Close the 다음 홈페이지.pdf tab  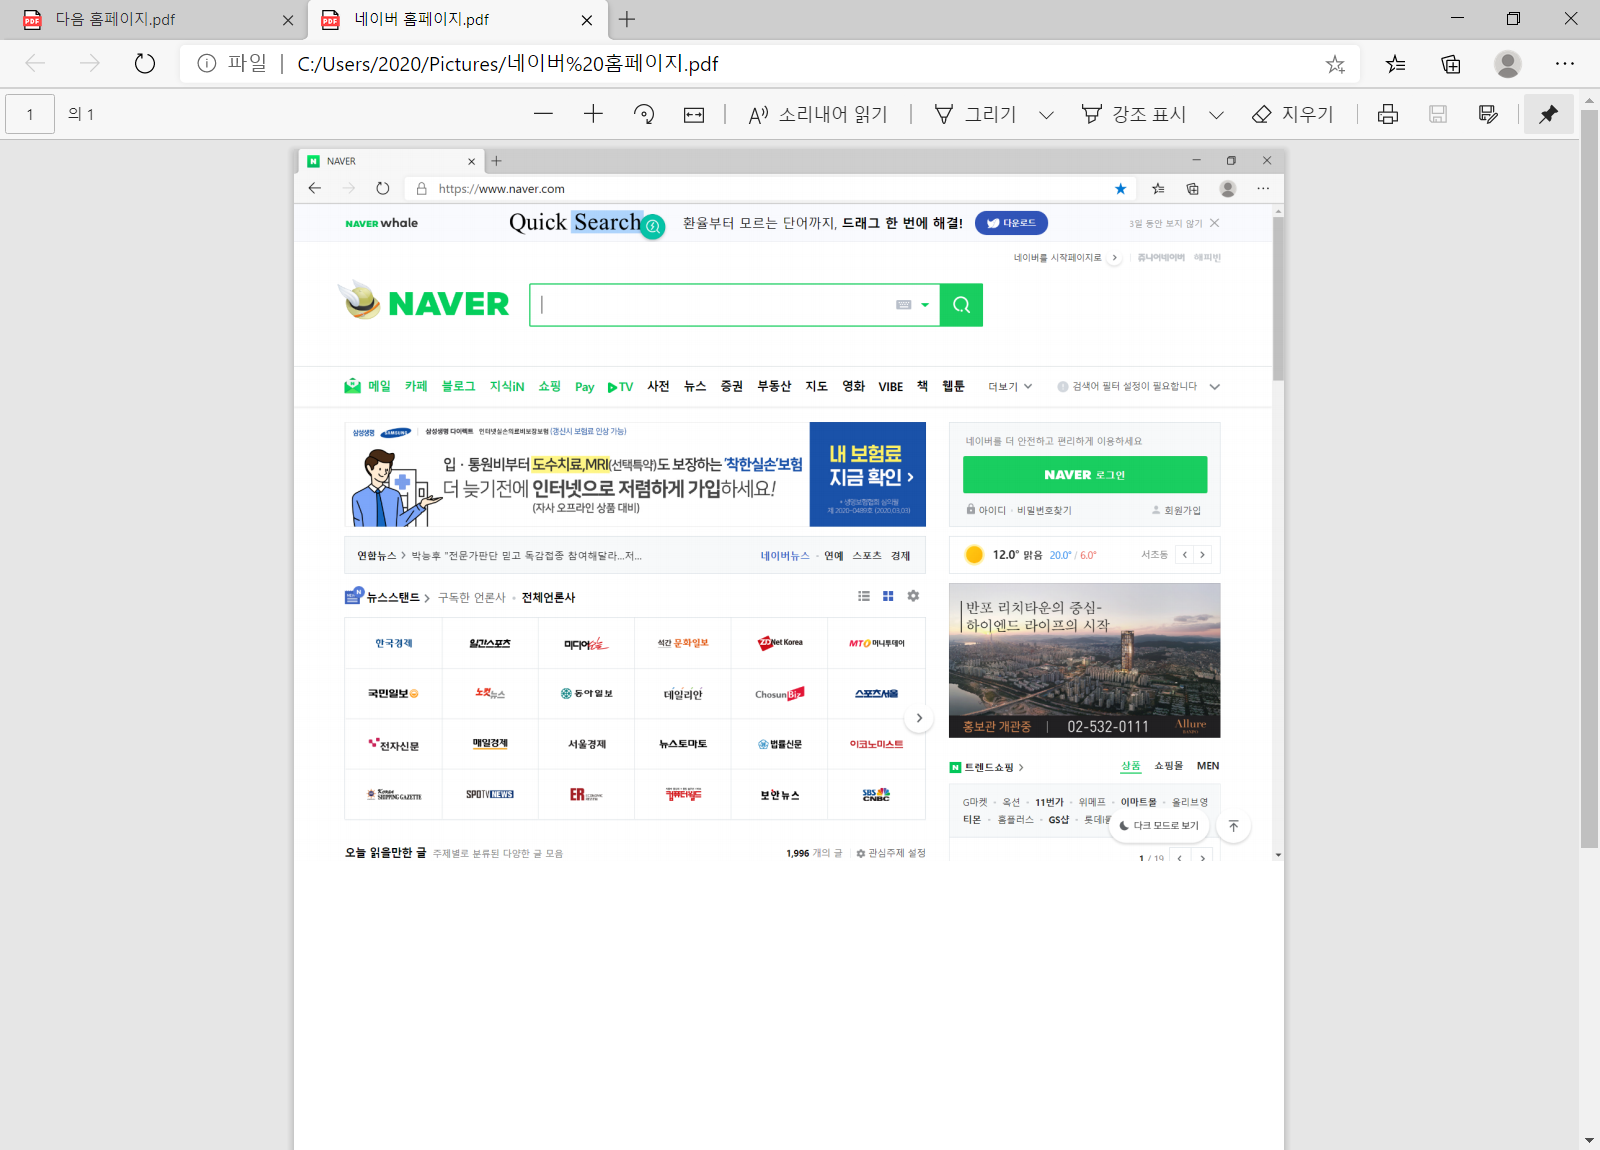click(288, 20)
